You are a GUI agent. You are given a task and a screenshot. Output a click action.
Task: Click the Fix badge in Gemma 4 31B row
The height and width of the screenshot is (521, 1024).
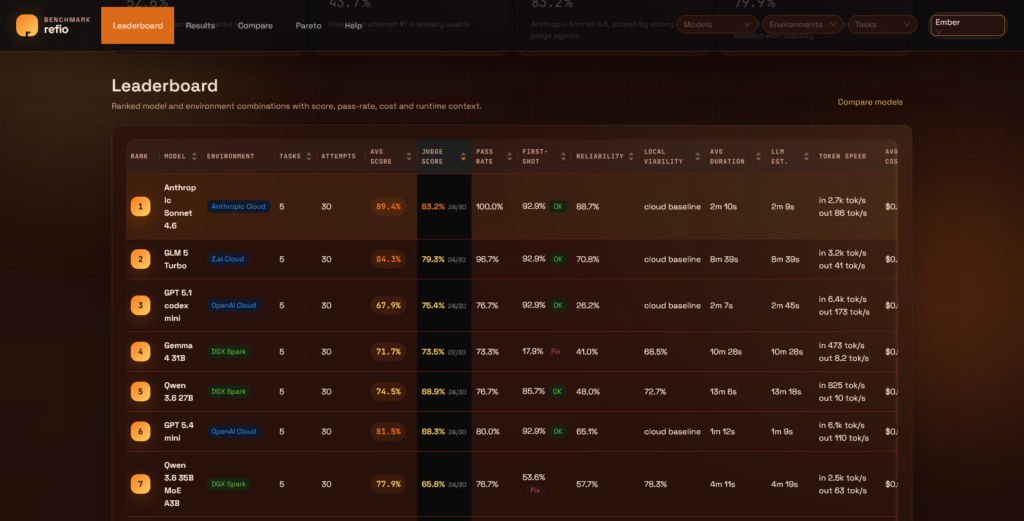click(x=556, y=351)
